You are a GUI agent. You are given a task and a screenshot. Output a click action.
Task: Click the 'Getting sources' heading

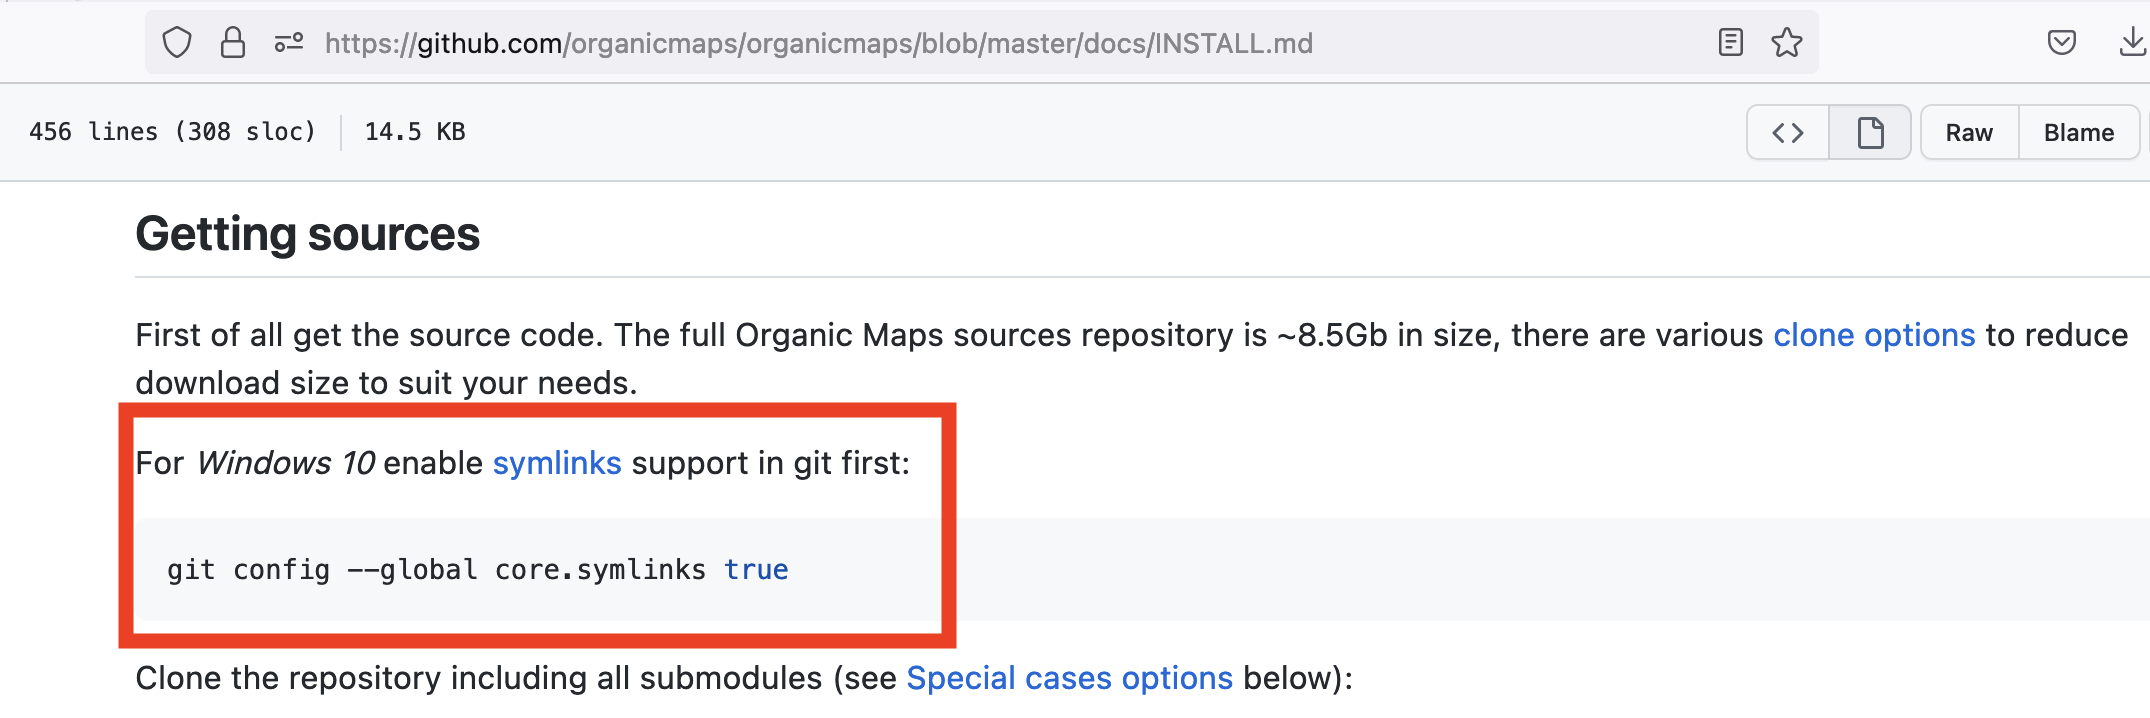[x=308, y=234]
